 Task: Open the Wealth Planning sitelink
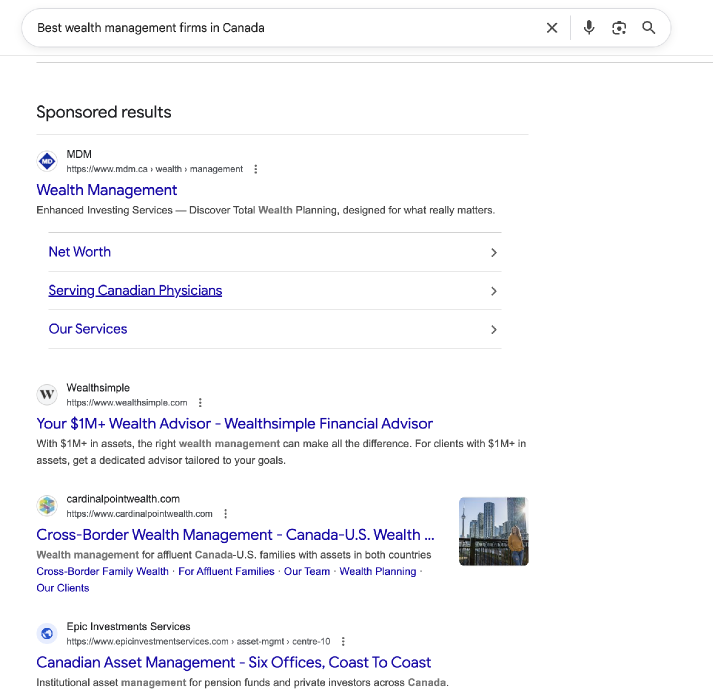[x=378, y=571]
